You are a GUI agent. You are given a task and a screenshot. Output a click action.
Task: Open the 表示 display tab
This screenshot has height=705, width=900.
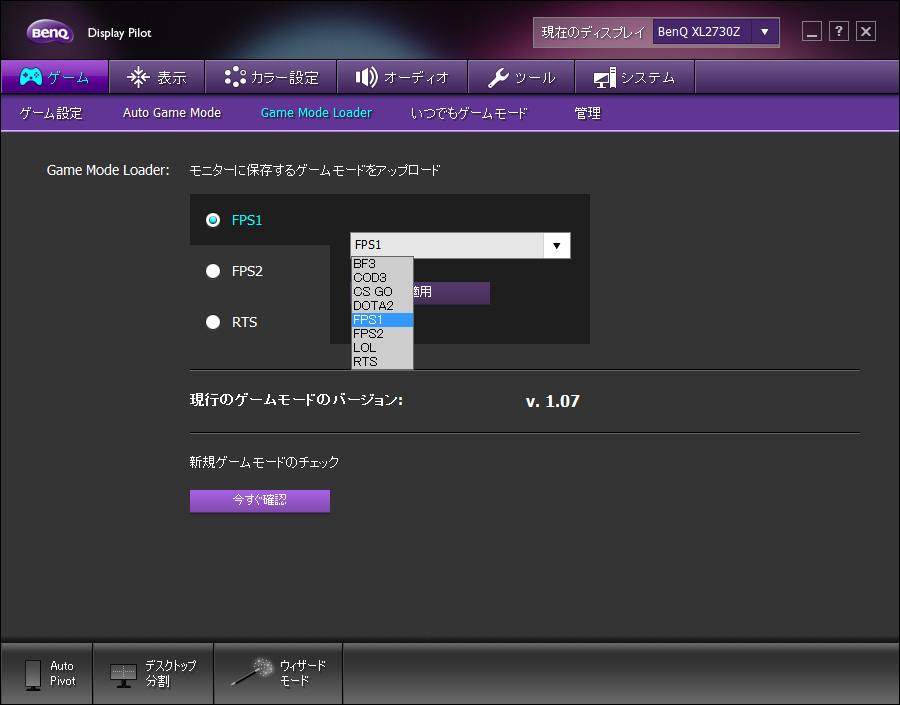point(156,77)
